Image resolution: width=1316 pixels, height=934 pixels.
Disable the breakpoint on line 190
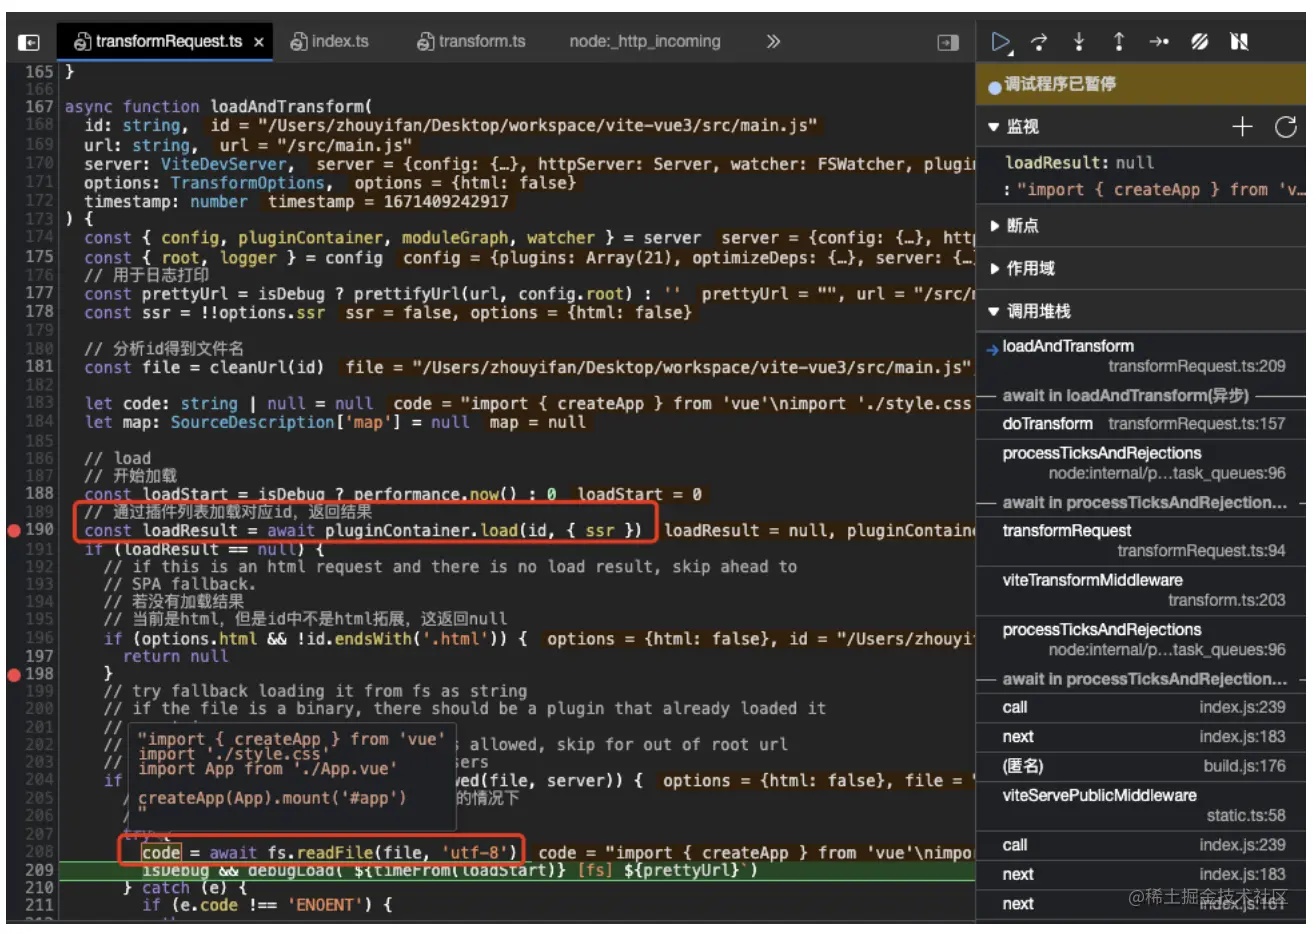click(x=12, y=531)
